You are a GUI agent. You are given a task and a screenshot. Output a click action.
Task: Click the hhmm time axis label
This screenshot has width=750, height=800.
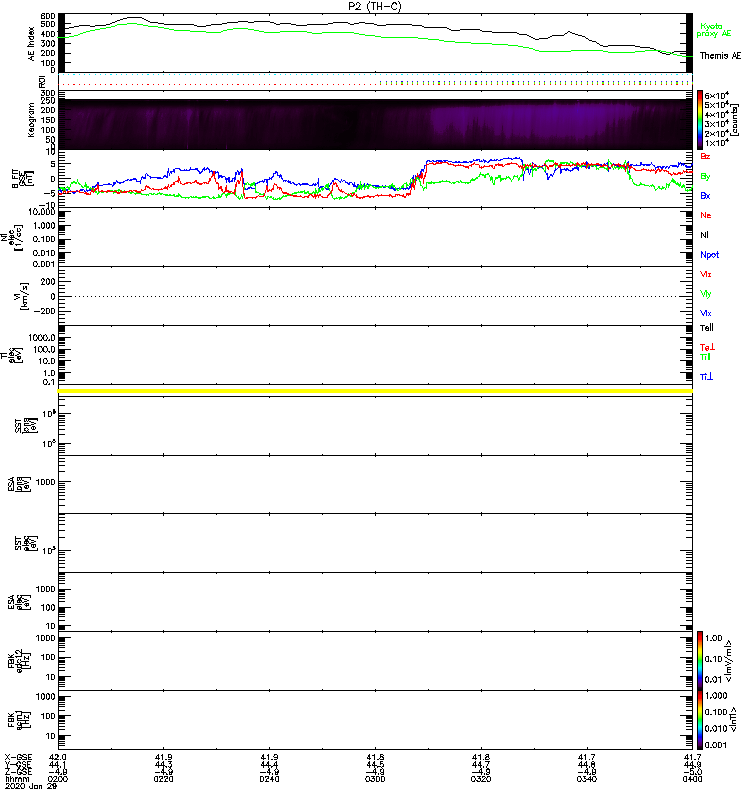coord(17,779)
